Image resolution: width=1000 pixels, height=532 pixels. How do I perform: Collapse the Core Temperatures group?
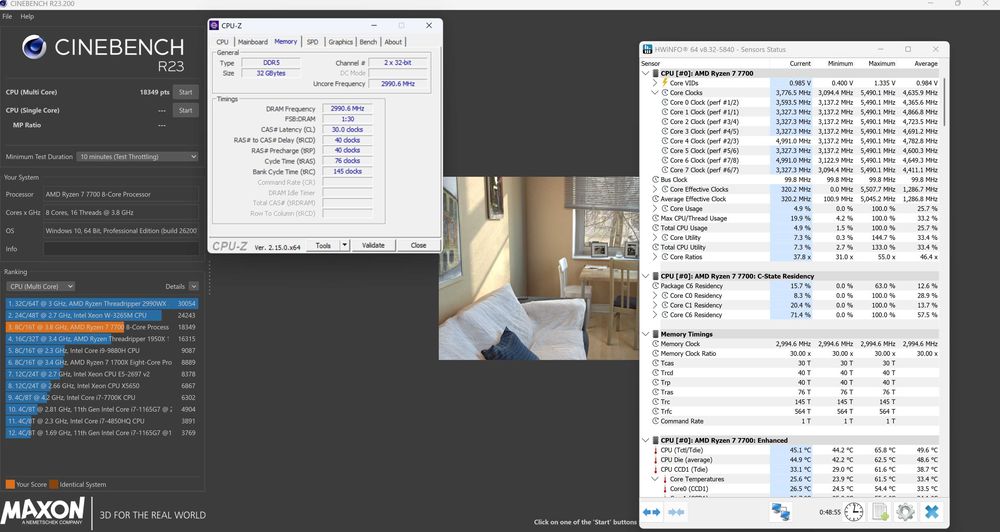coord(655,479)
